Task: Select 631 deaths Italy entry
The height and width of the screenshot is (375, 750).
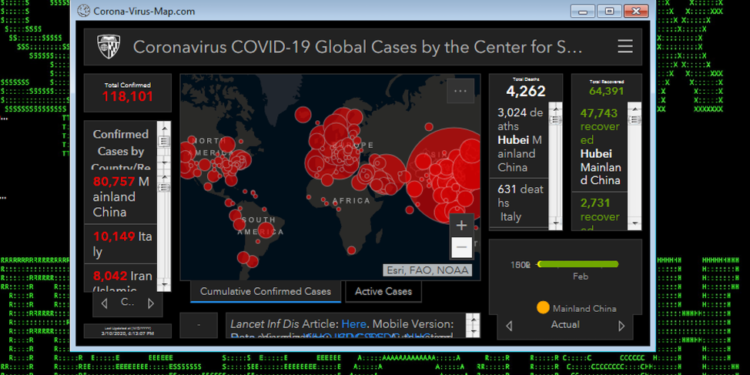Action: click(x=519, y=203)
